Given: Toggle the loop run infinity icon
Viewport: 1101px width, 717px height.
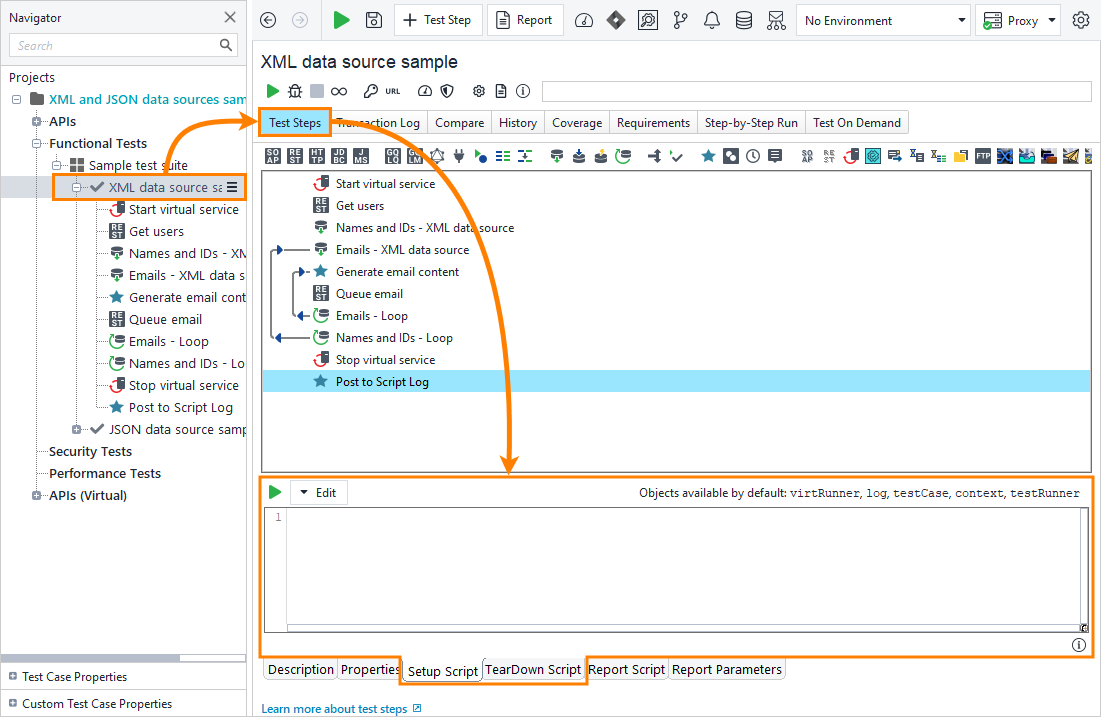Looking at the screenshot, I should pyautogui.click(x=339, y=90).
